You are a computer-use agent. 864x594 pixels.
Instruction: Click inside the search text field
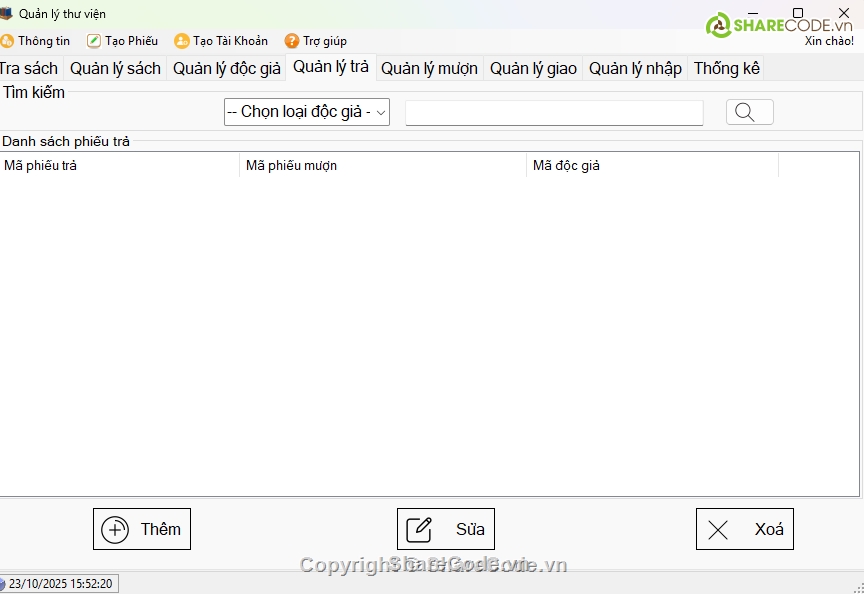tap(553, 113)
